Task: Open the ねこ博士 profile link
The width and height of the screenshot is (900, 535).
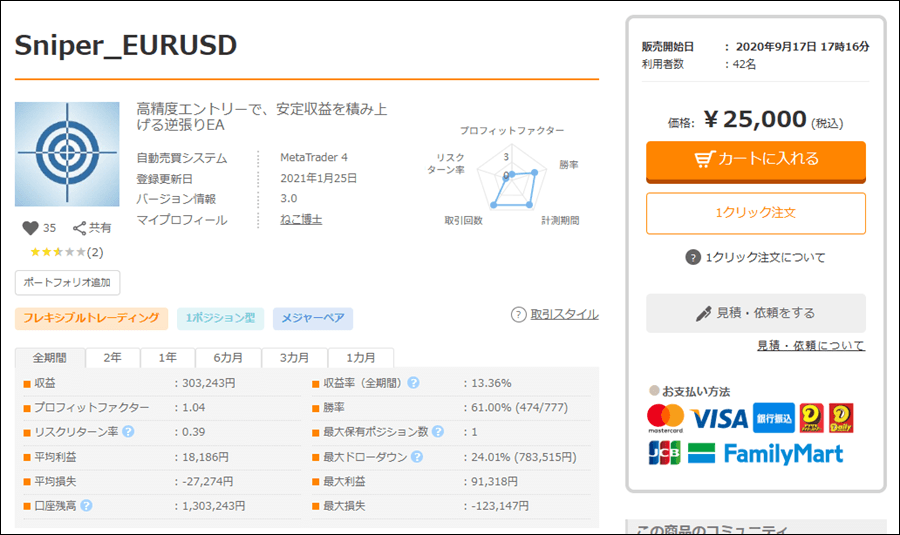Action: [301, 220]
